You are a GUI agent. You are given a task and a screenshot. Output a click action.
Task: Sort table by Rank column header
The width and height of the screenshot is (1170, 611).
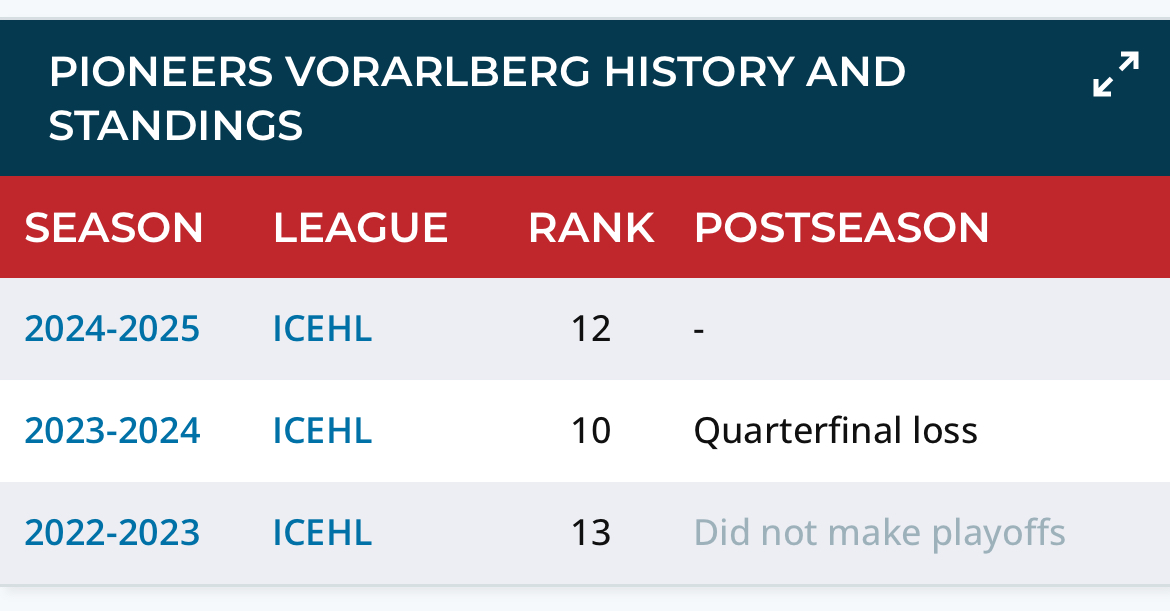(591, 228)
